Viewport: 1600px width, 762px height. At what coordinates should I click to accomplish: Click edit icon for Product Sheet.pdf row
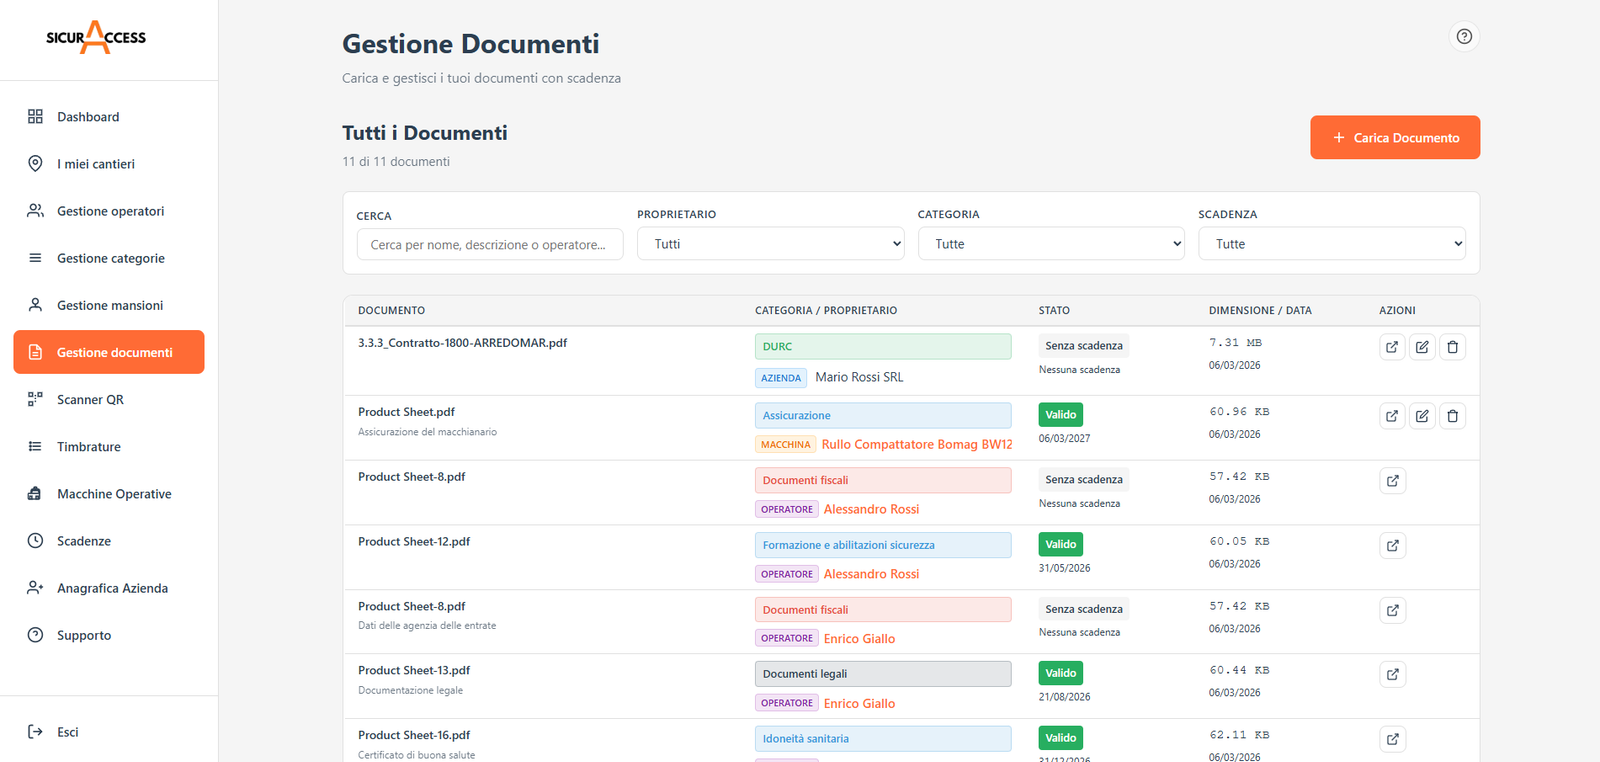coord(1422,416)
